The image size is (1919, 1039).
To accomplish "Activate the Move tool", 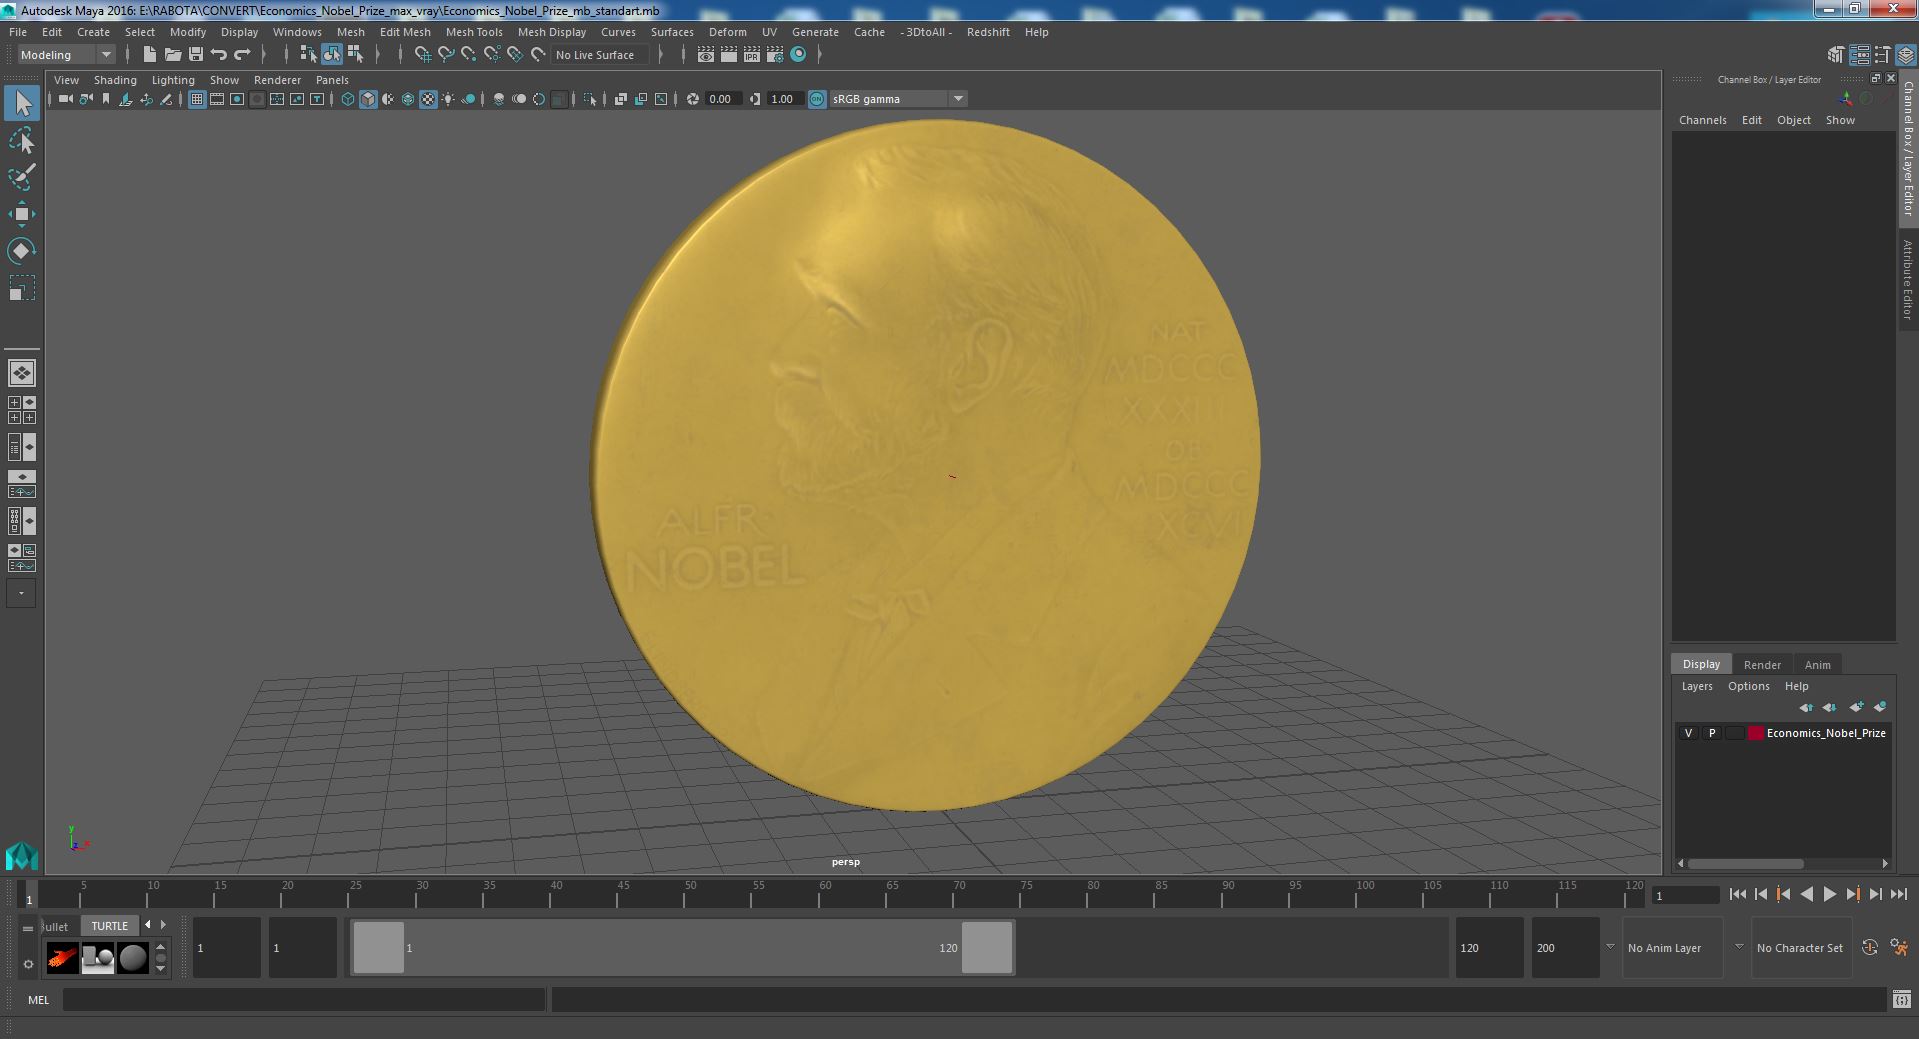I will 22,214.
